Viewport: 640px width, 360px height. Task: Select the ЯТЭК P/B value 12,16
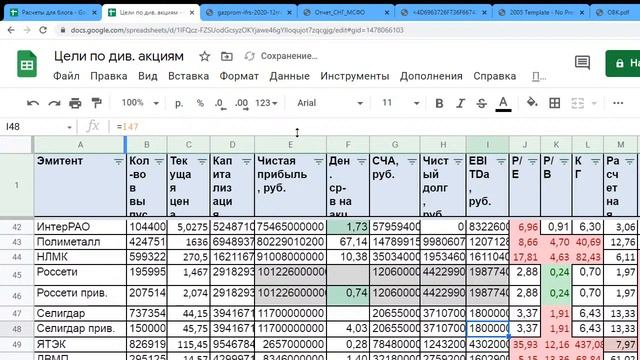point(556,344)
